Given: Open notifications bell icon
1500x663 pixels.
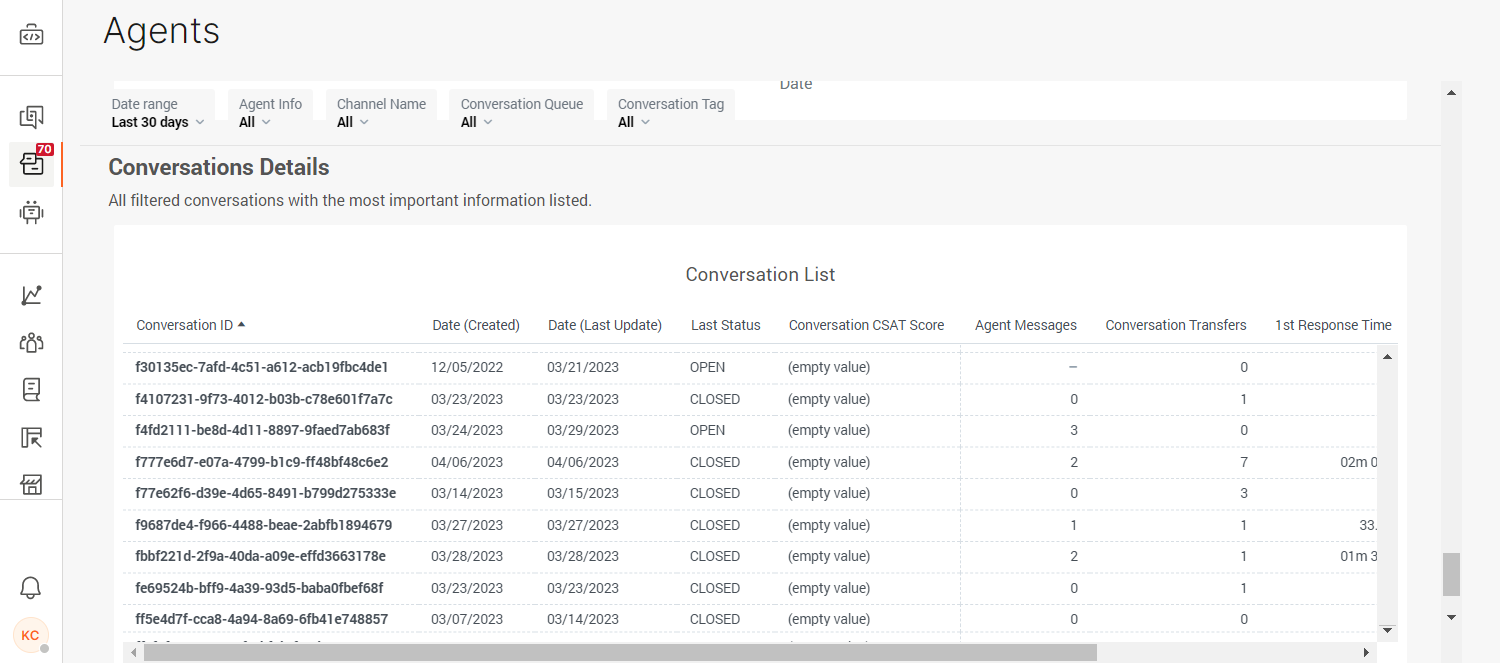Looking at the screenshot, I should 31,587.
